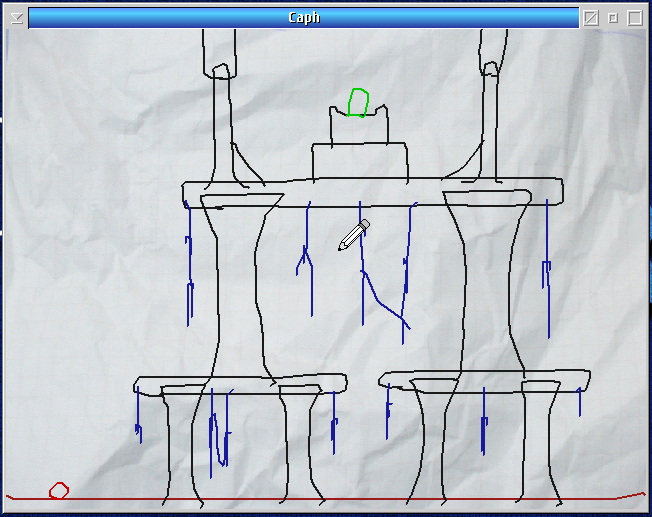The width and height of the screenshot is (652, 517).
Task: Click the tall left middle pillar
Action: (238, 290)
